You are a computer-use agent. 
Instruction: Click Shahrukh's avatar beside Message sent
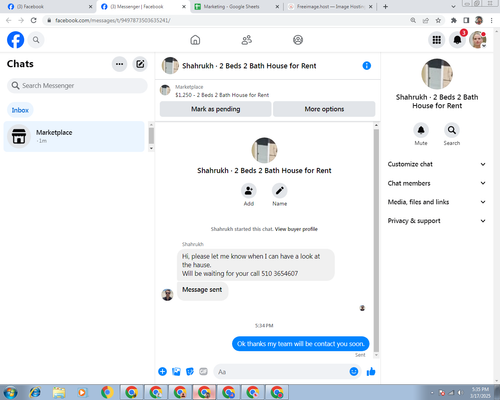[x=167, y=295]
